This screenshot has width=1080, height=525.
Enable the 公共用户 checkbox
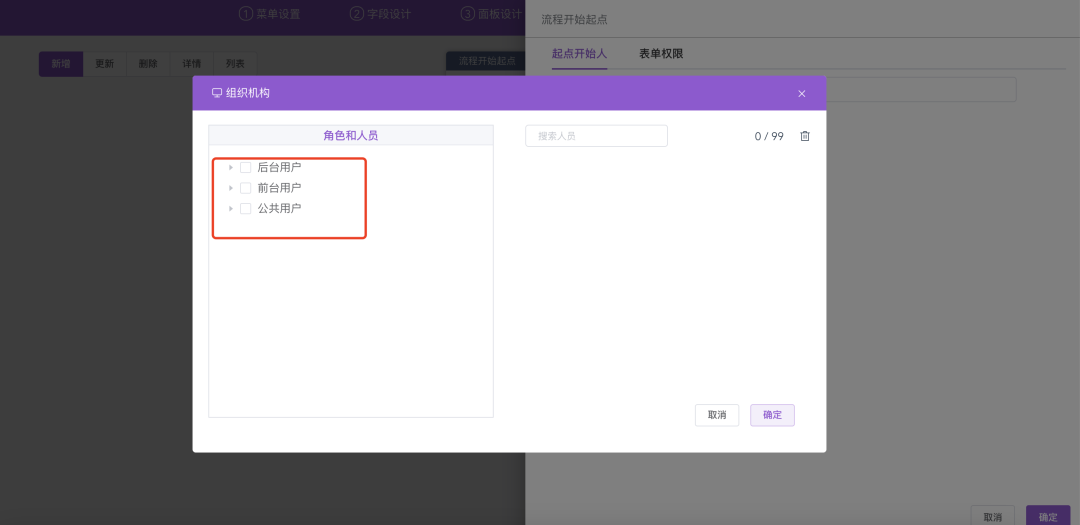[245, 209]
